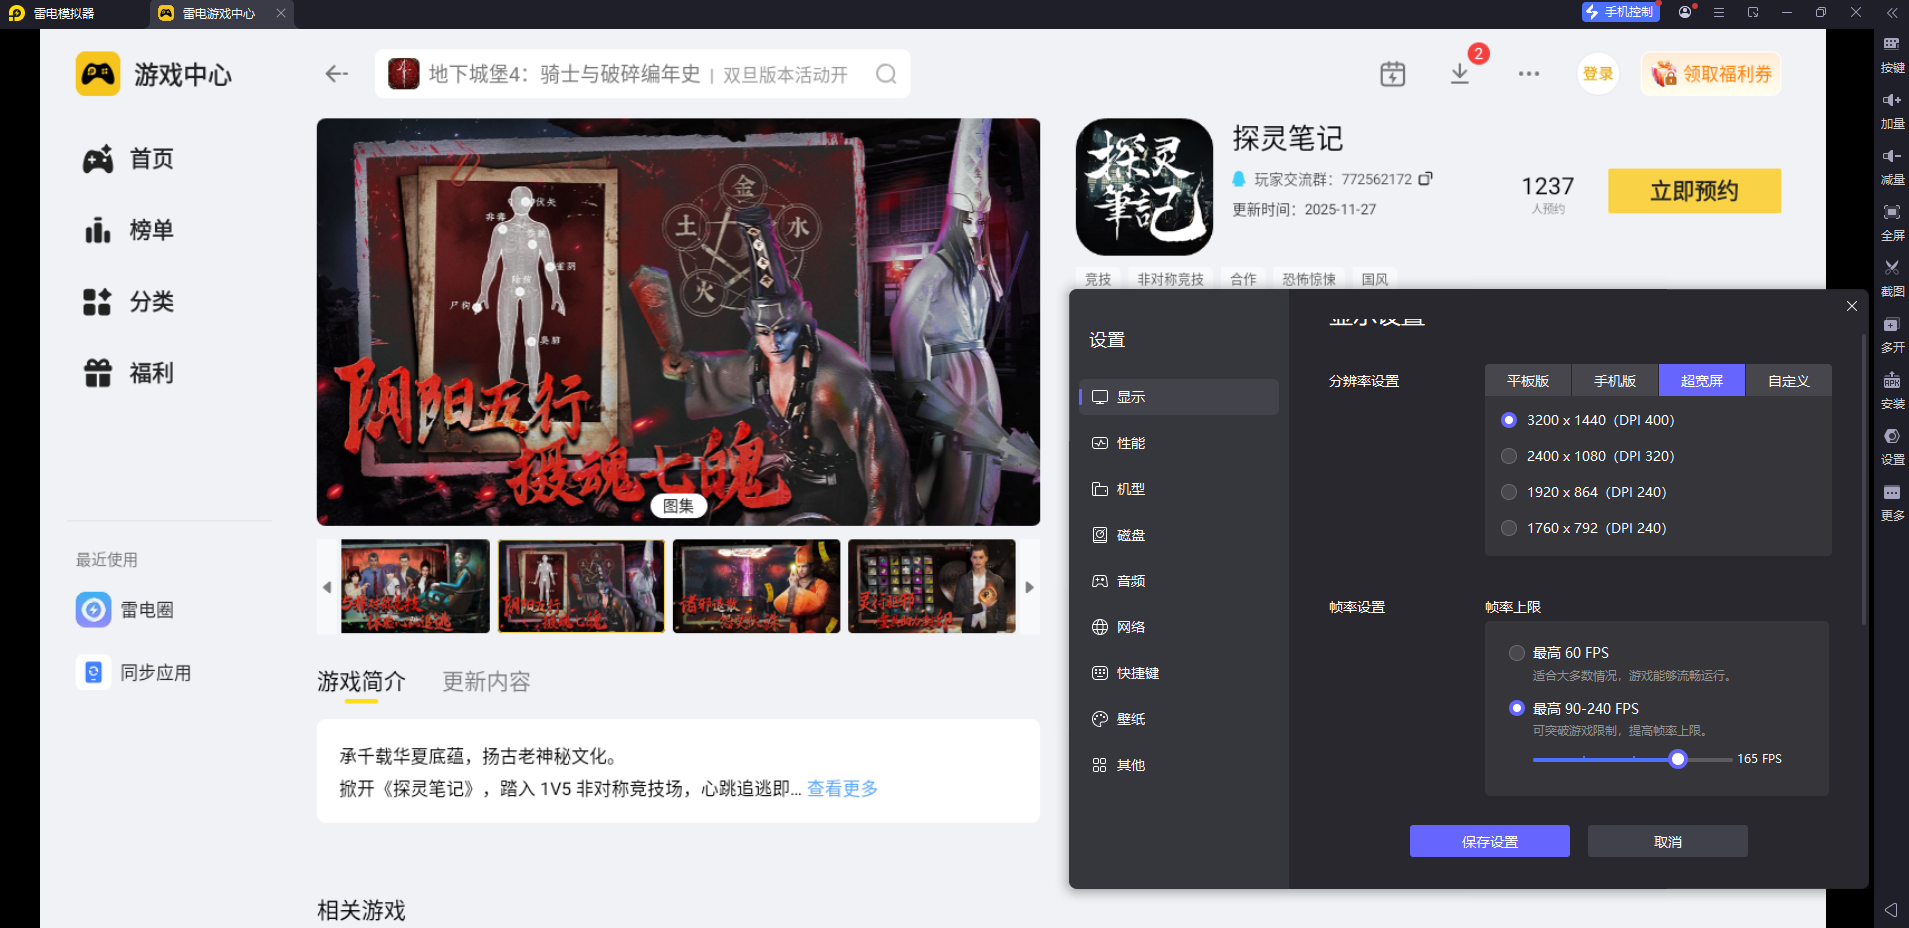The height and width of the screenshot is (928, 1909).
Task: Open the title bar hamburger menu
Action: click(1719, 12)
